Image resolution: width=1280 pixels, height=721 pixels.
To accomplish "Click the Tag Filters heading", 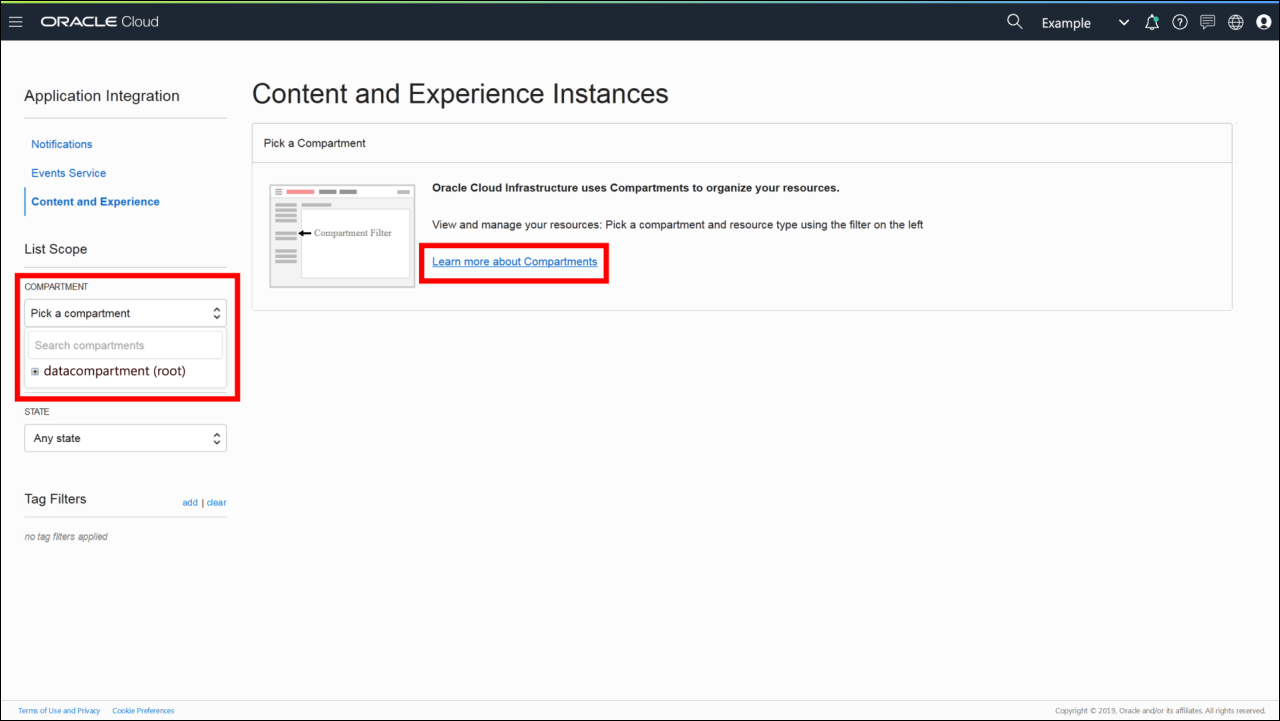I will (x=55, y=499).
